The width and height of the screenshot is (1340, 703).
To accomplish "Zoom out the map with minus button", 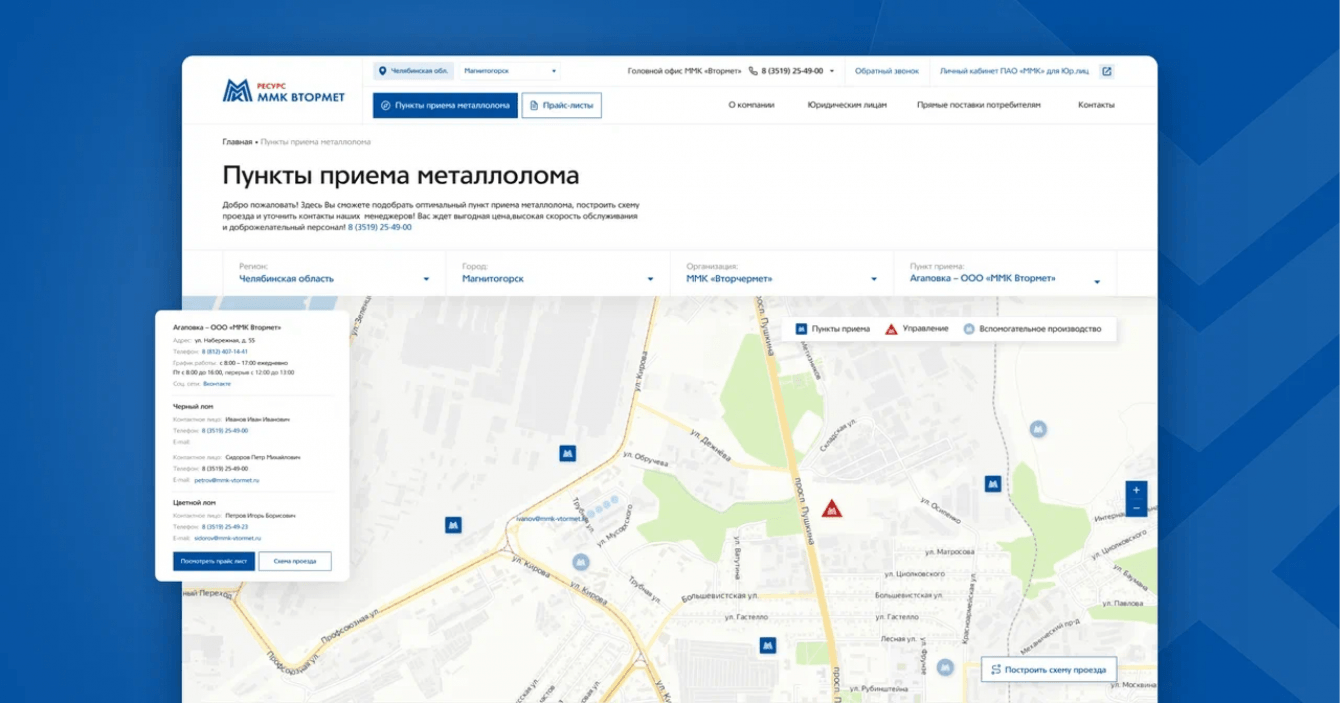I will click(1136, 509).
